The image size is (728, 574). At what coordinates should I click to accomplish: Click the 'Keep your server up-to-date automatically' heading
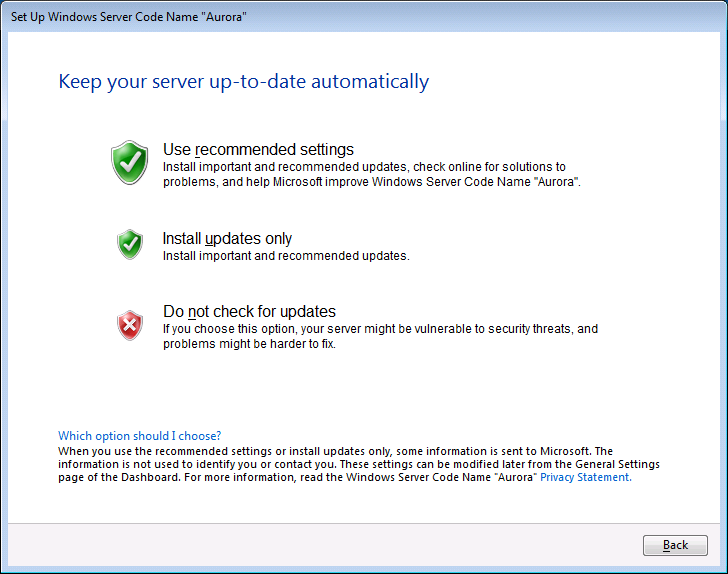click(x=244, y=82)
